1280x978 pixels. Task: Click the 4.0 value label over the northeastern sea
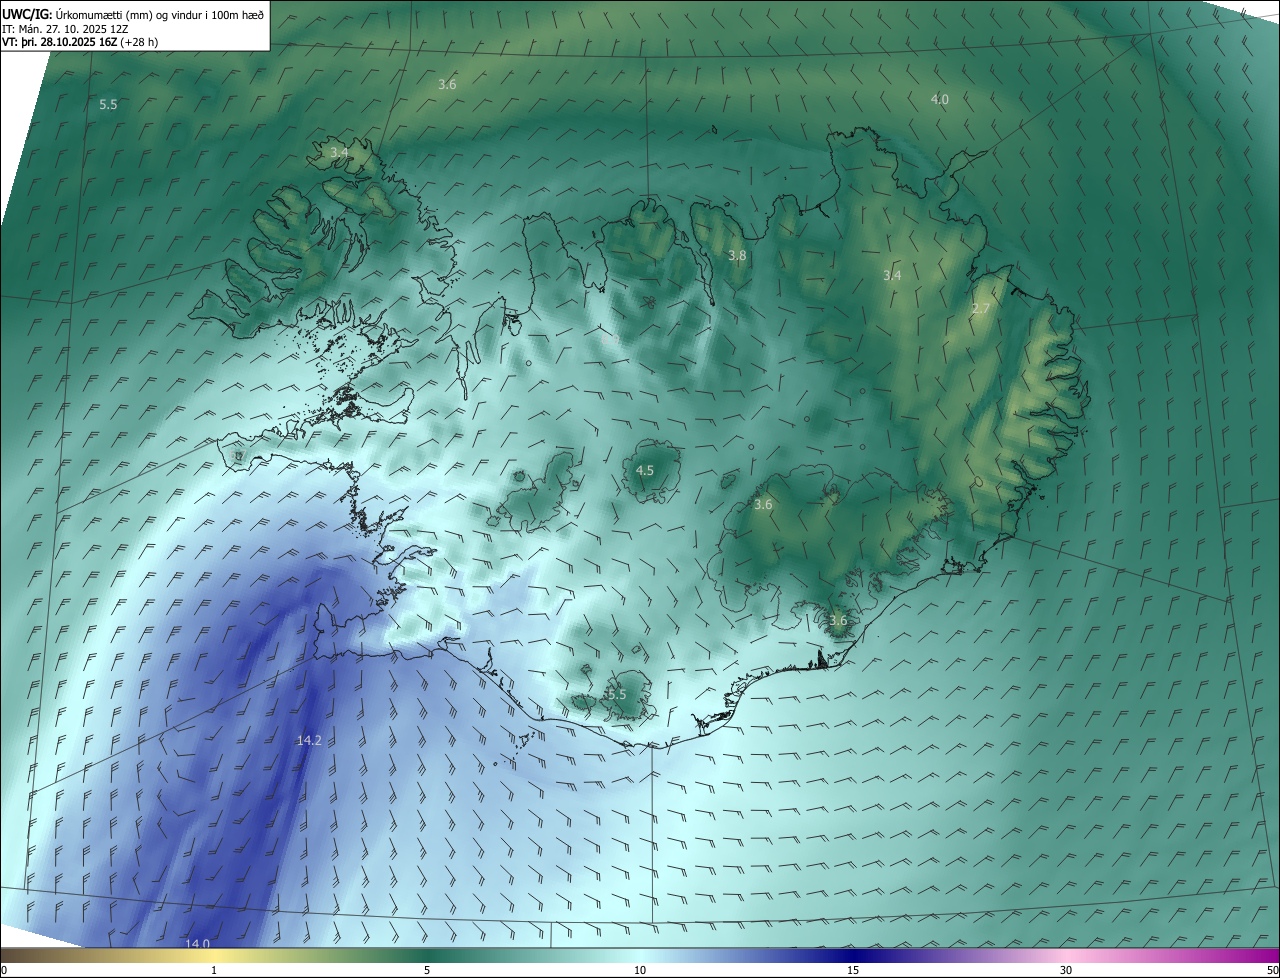click(x=940, y=99)
